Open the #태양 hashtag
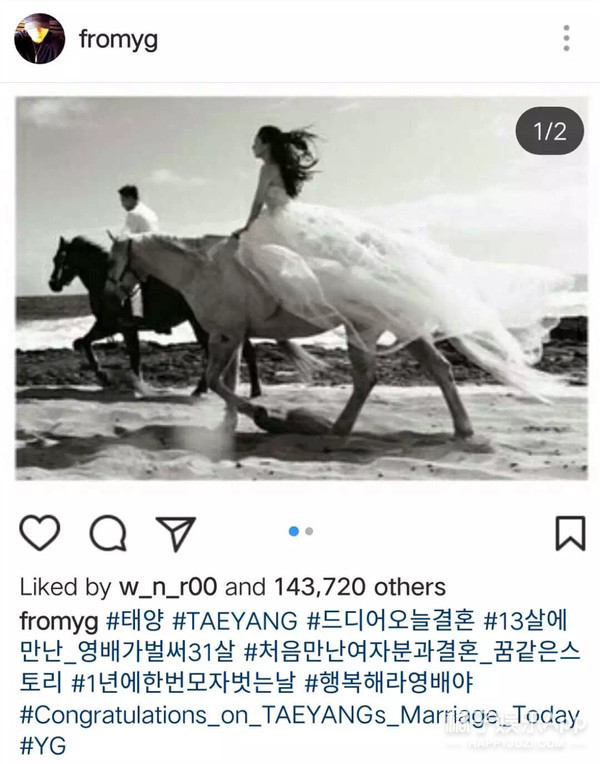 click(135, 620)
